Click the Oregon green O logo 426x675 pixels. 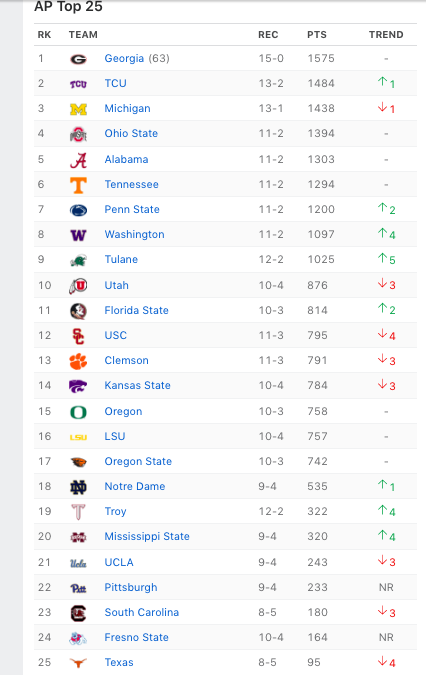[78, 412]
